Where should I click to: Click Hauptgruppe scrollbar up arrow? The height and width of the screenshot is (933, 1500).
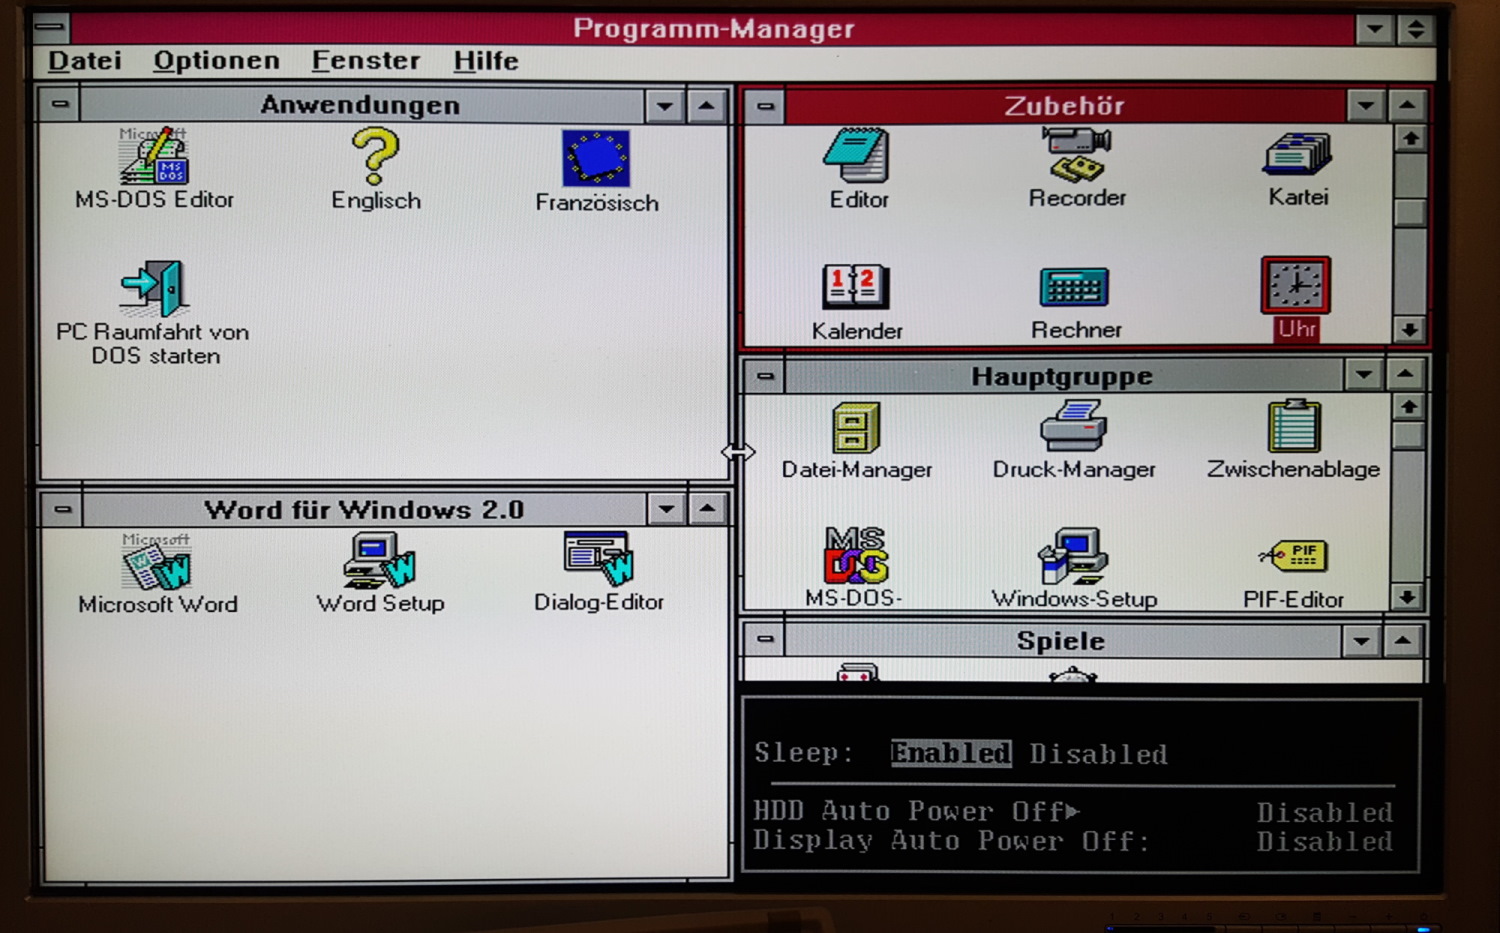pos(1408,406)
